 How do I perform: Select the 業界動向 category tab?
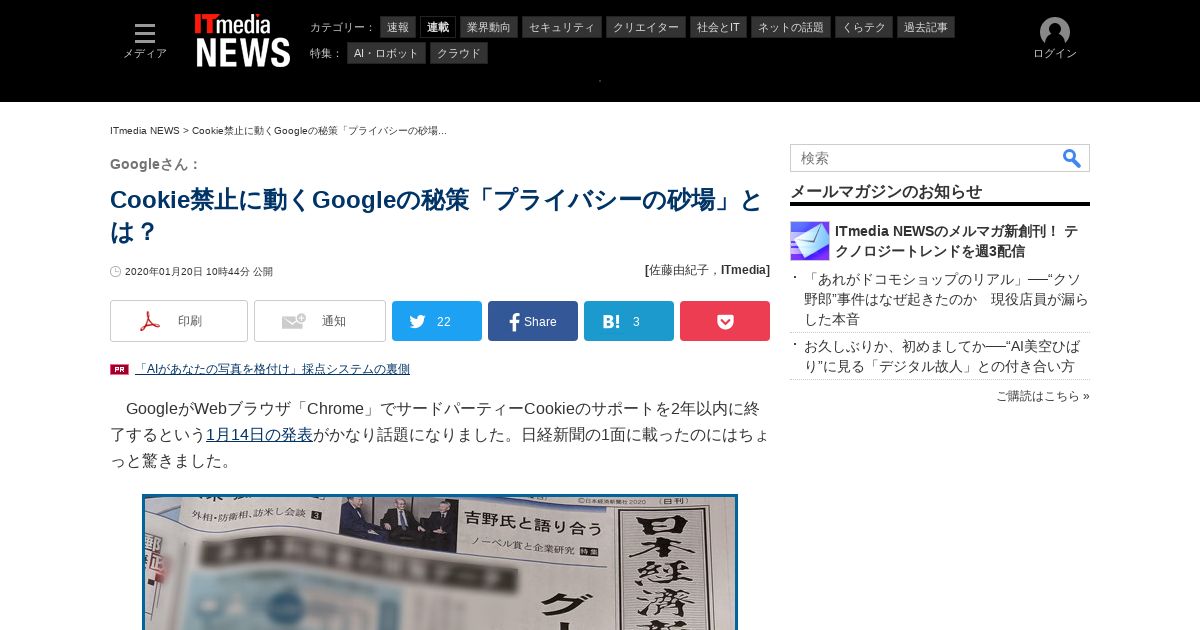click(489, 27)
